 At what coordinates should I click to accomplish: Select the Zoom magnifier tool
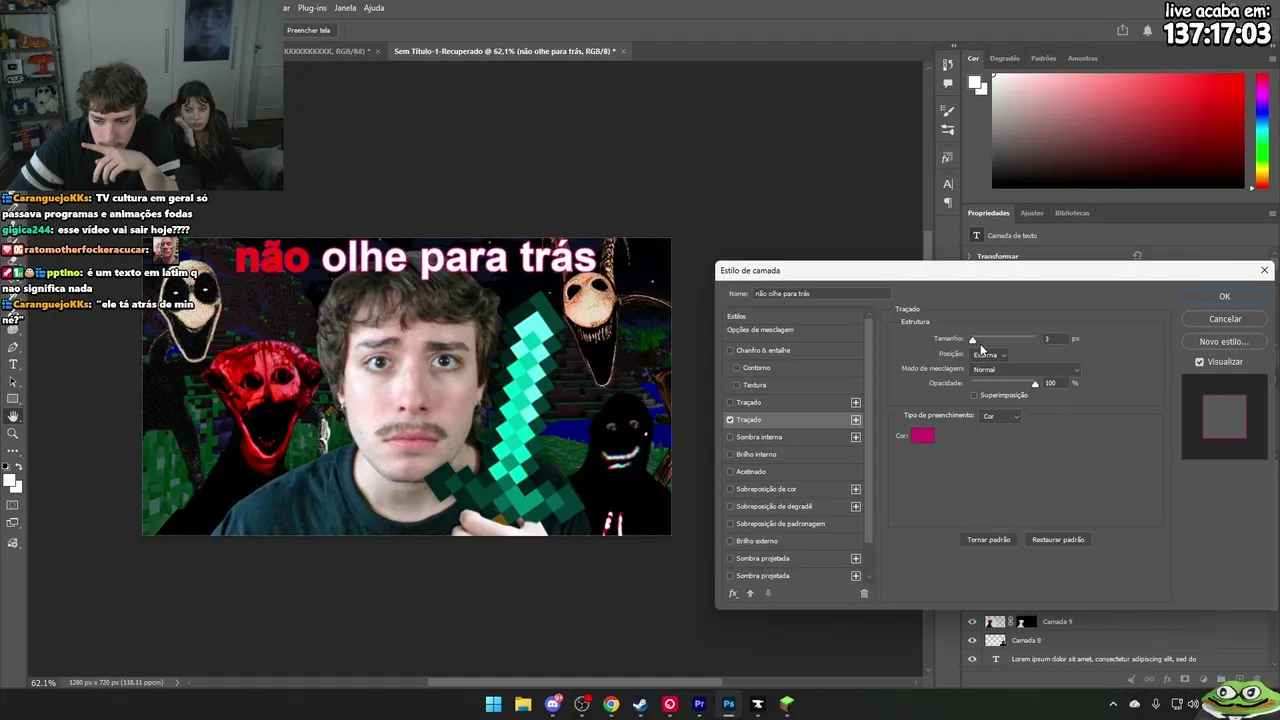[13, 434]
